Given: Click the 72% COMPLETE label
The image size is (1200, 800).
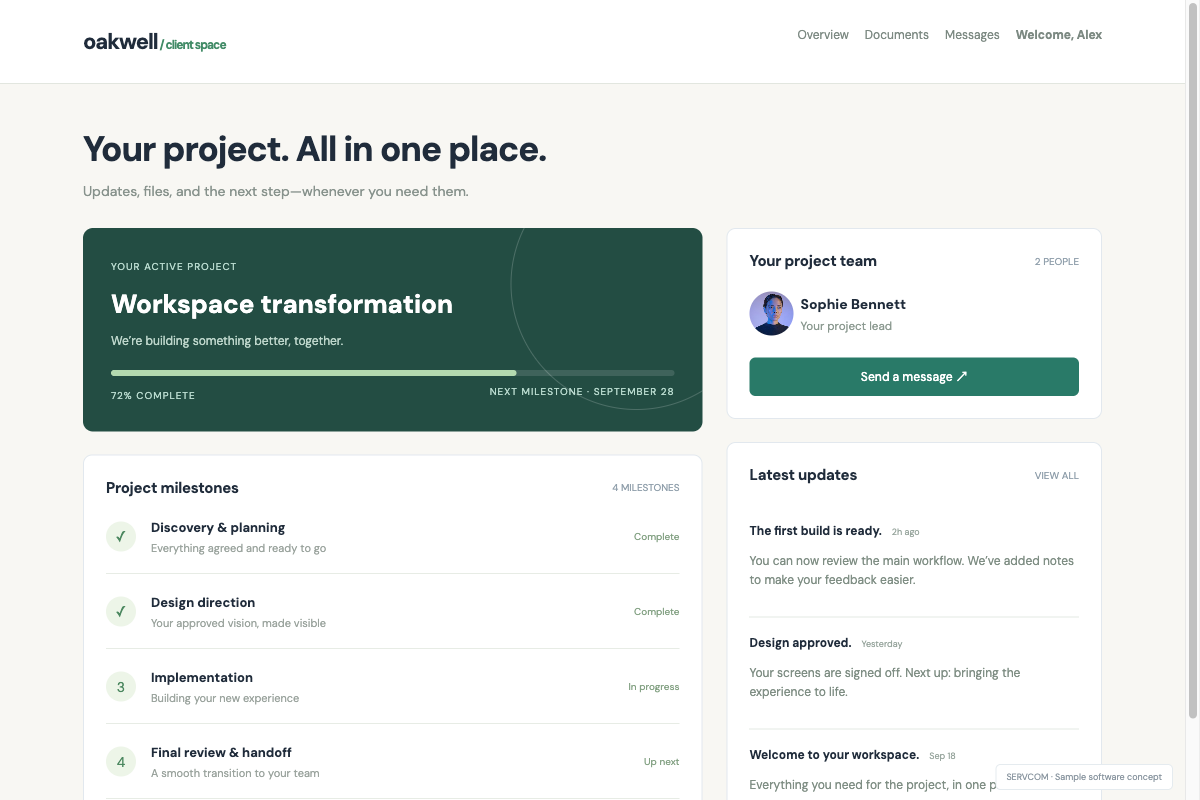Looking at the screenshot, I should coord(153,396).
